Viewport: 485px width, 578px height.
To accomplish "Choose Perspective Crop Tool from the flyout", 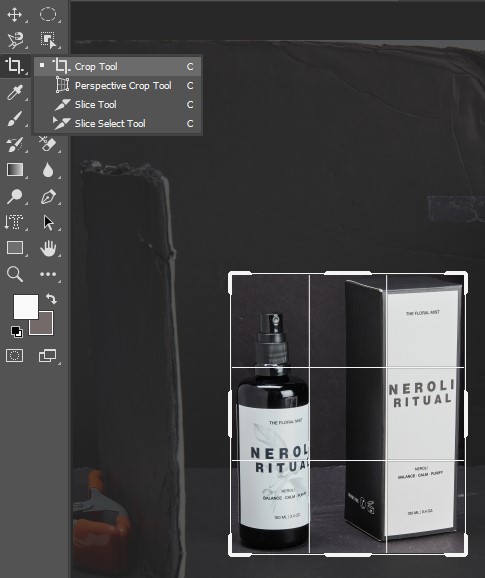I will point(118,86).
